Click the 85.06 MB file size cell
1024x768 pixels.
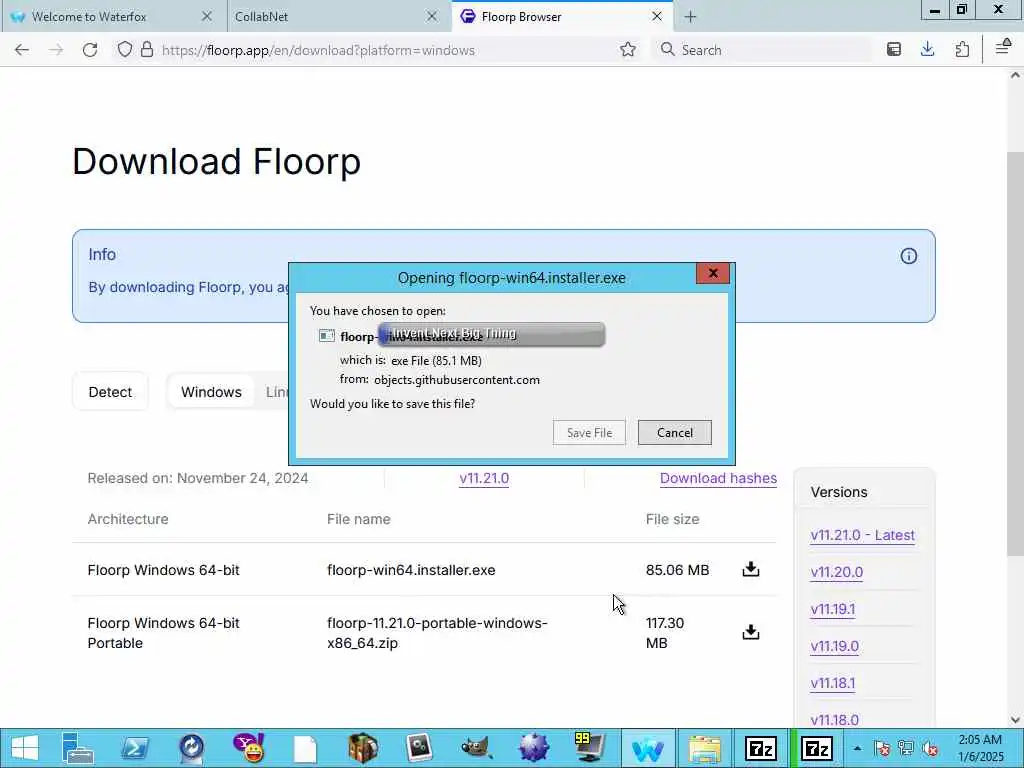click(x=677, y=570)
